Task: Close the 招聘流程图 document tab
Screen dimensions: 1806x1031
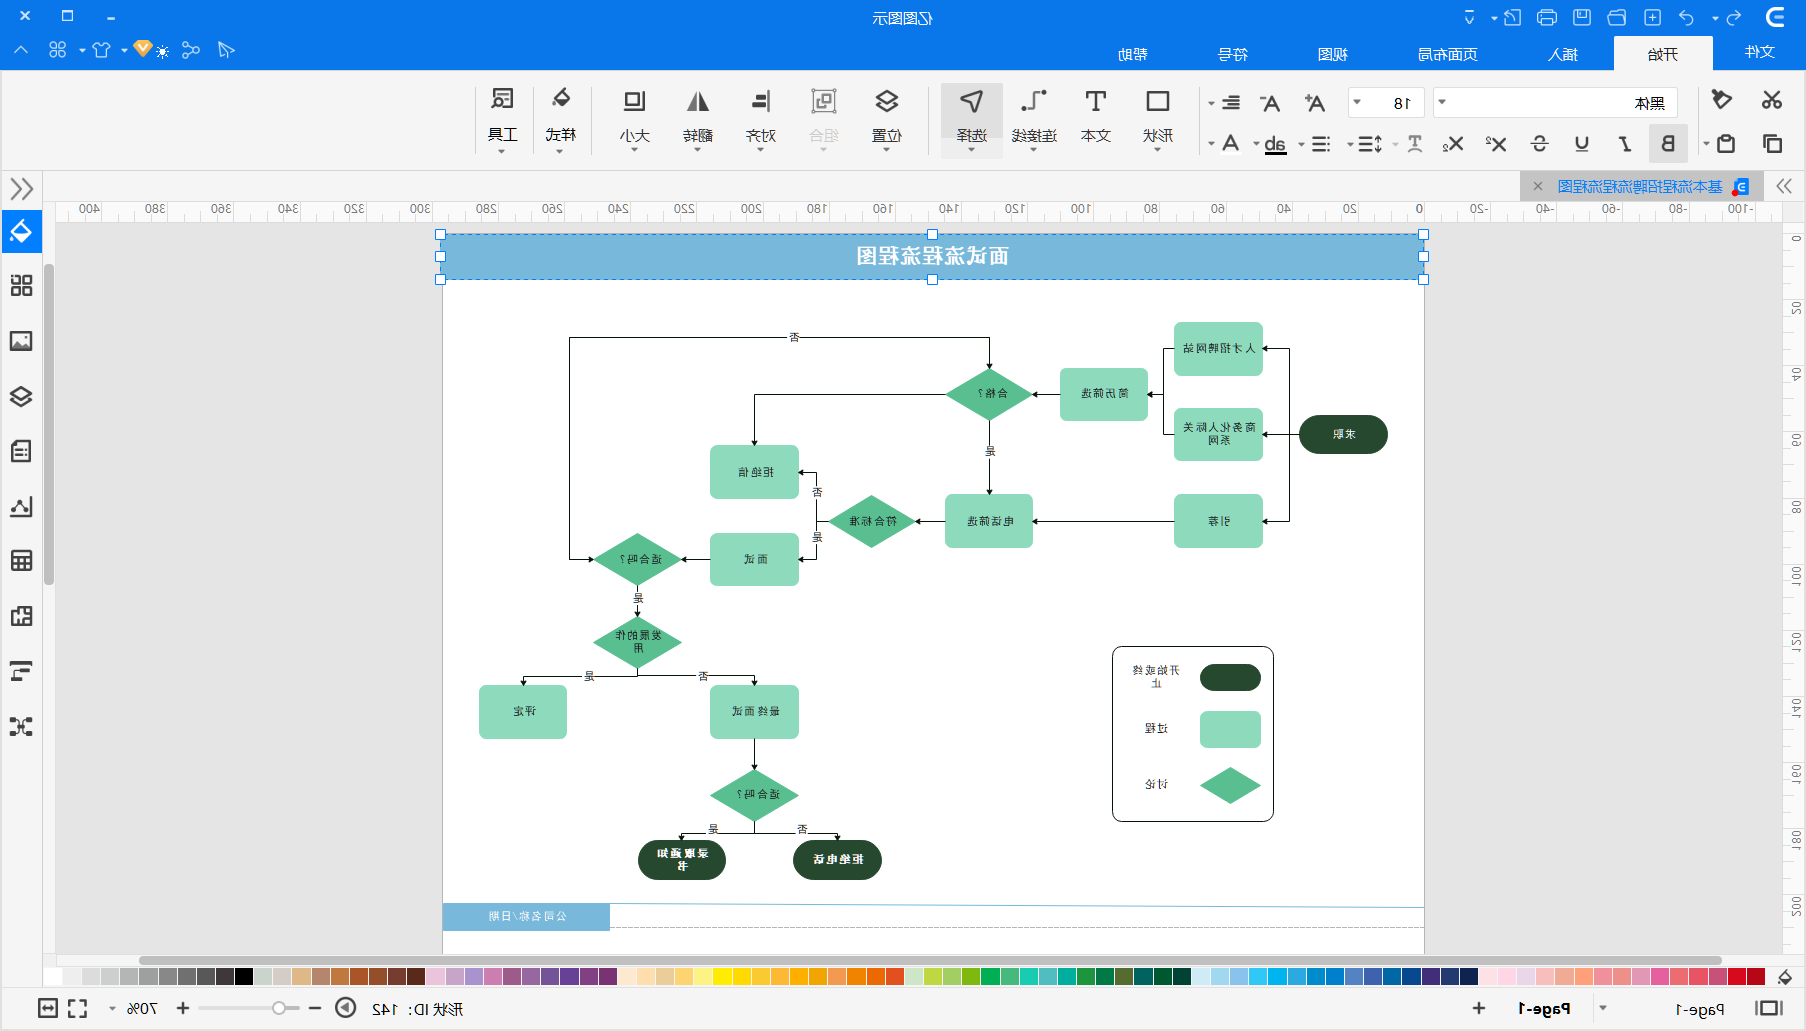Action: coord(1537,186)
